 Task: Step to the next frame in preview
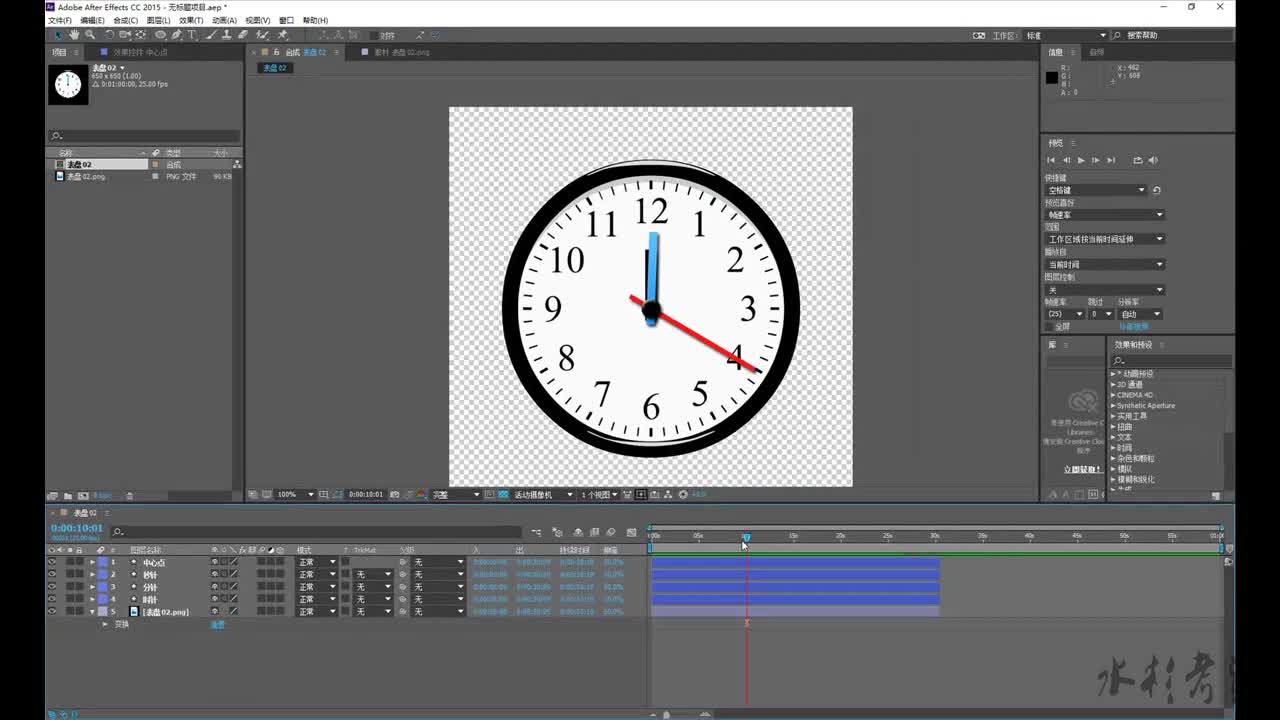pyautogui.click(x=1096, y=160)
